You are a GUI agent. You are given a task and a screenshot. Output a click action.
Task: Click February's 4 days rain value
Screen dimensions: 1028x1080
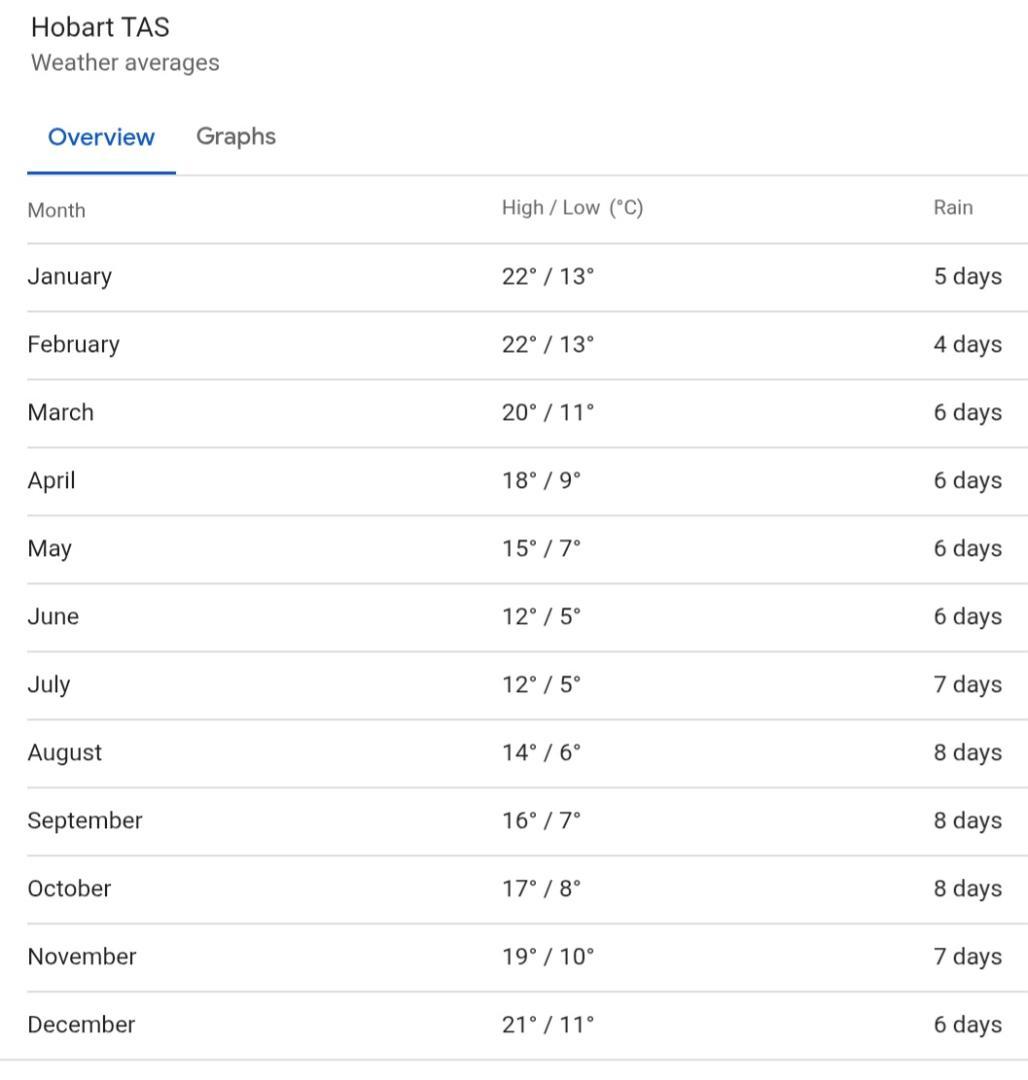pyautogui.click(x=967, y=344)
